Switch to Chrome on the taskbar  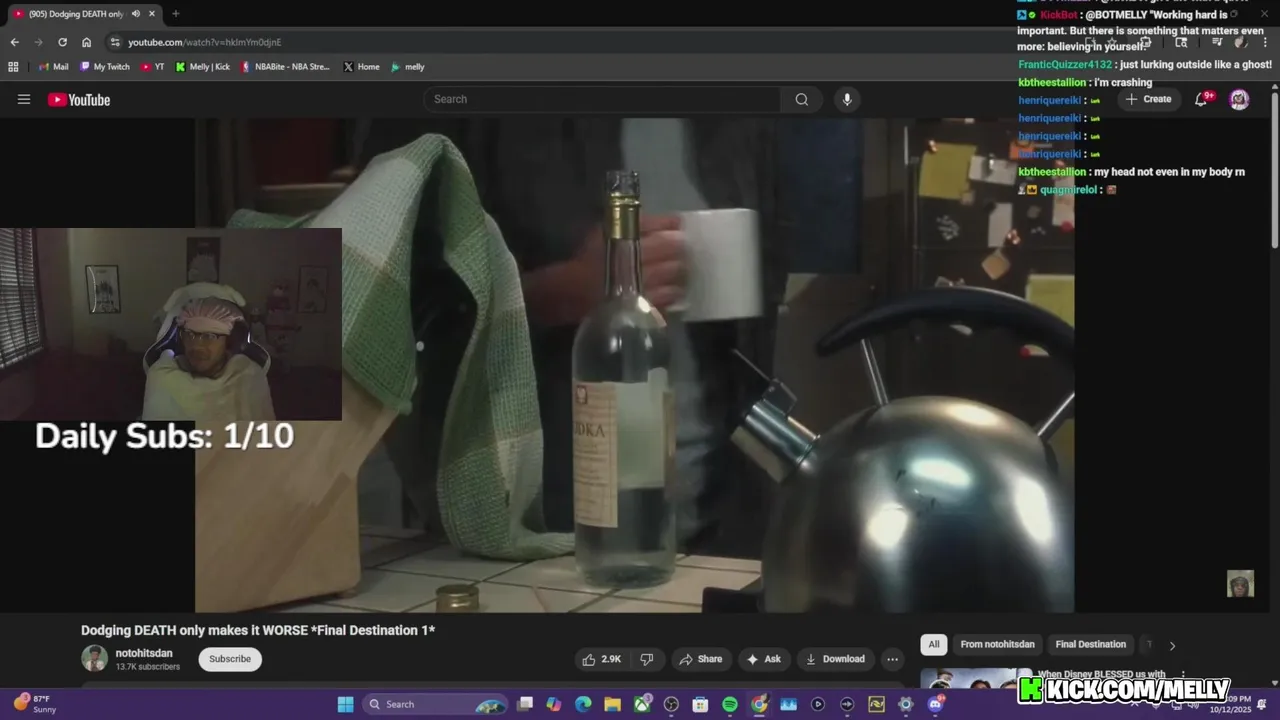(759, 704)
